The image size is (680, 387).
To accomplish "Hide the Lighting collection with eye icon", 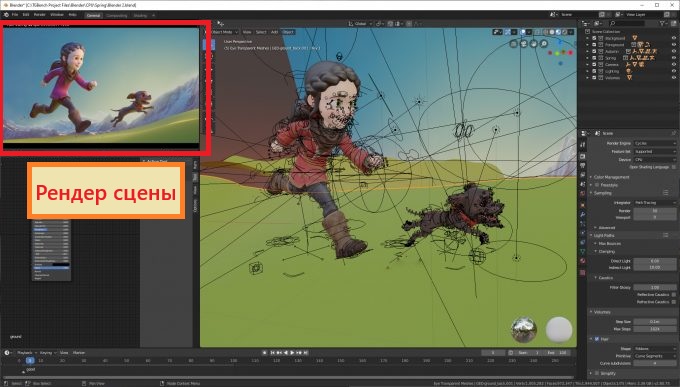I will point(673,71).
